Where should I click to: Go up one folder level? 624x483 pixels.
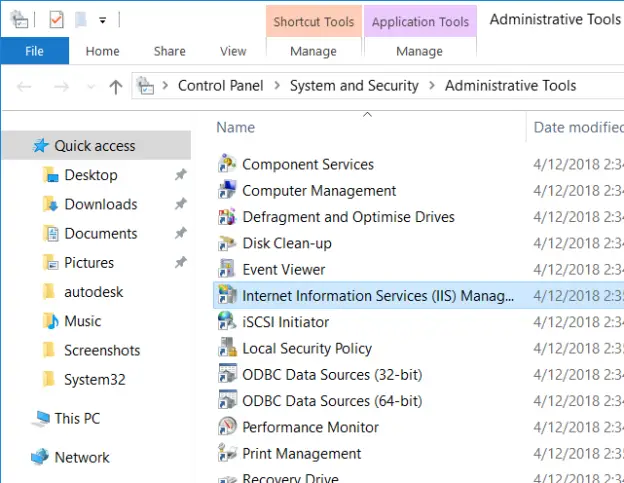[x=116, y=86]
